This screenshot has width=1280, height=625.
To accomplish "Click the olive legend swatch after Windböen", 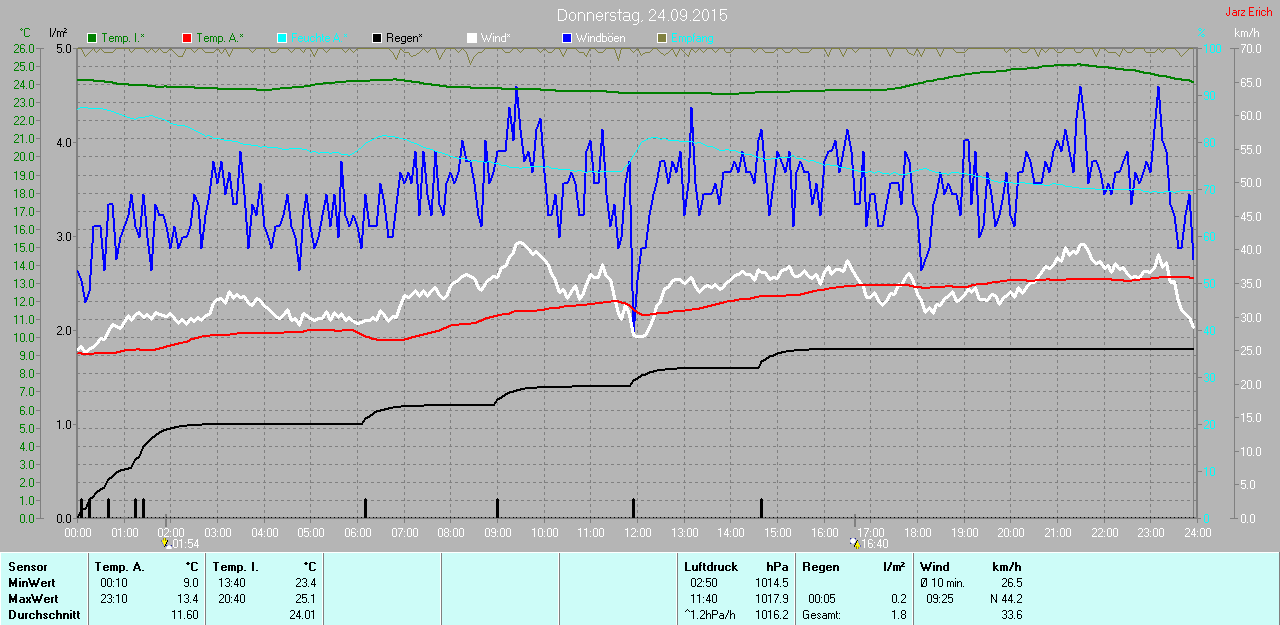I will coord(661,38).
